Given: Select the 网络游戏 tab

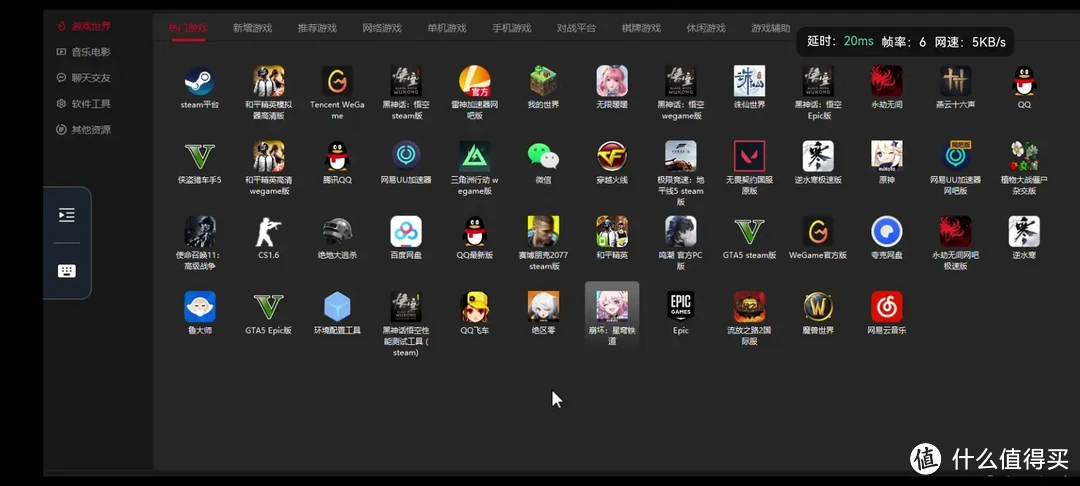Looking at the screenshot, I should point(382,28).
